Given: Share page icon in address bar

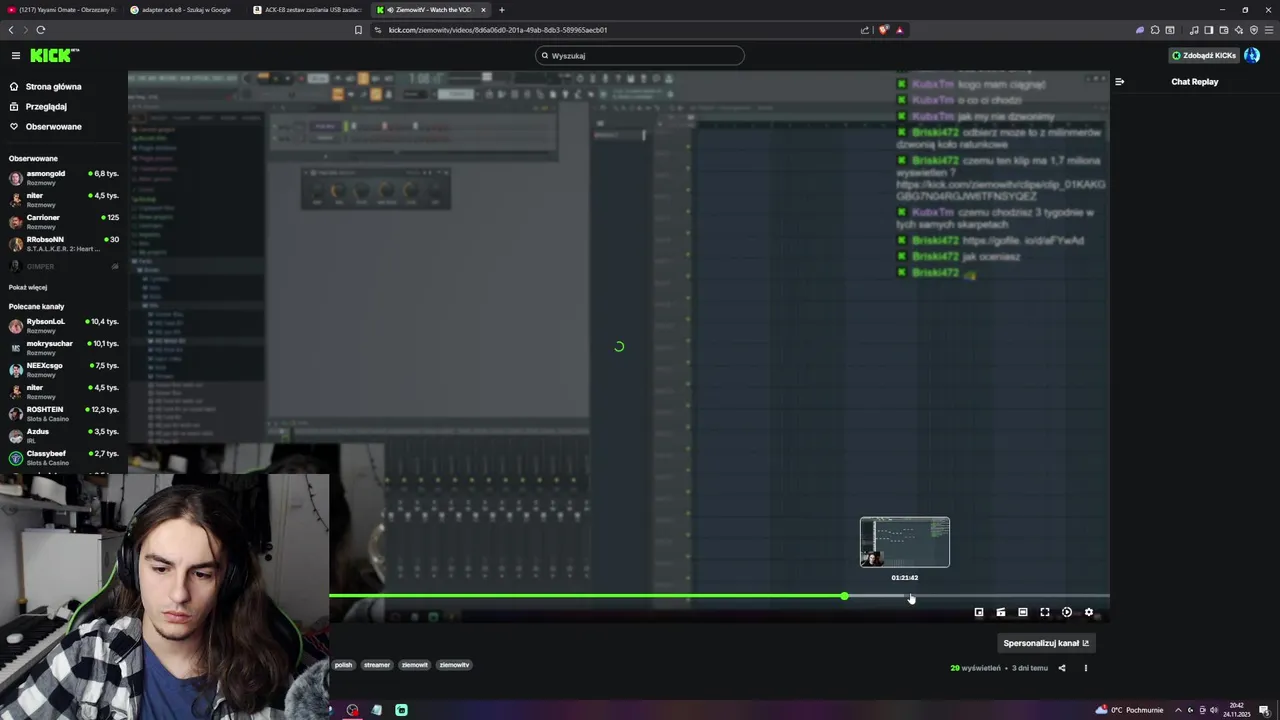Looking at the screenshot, I should click(865, 30).
